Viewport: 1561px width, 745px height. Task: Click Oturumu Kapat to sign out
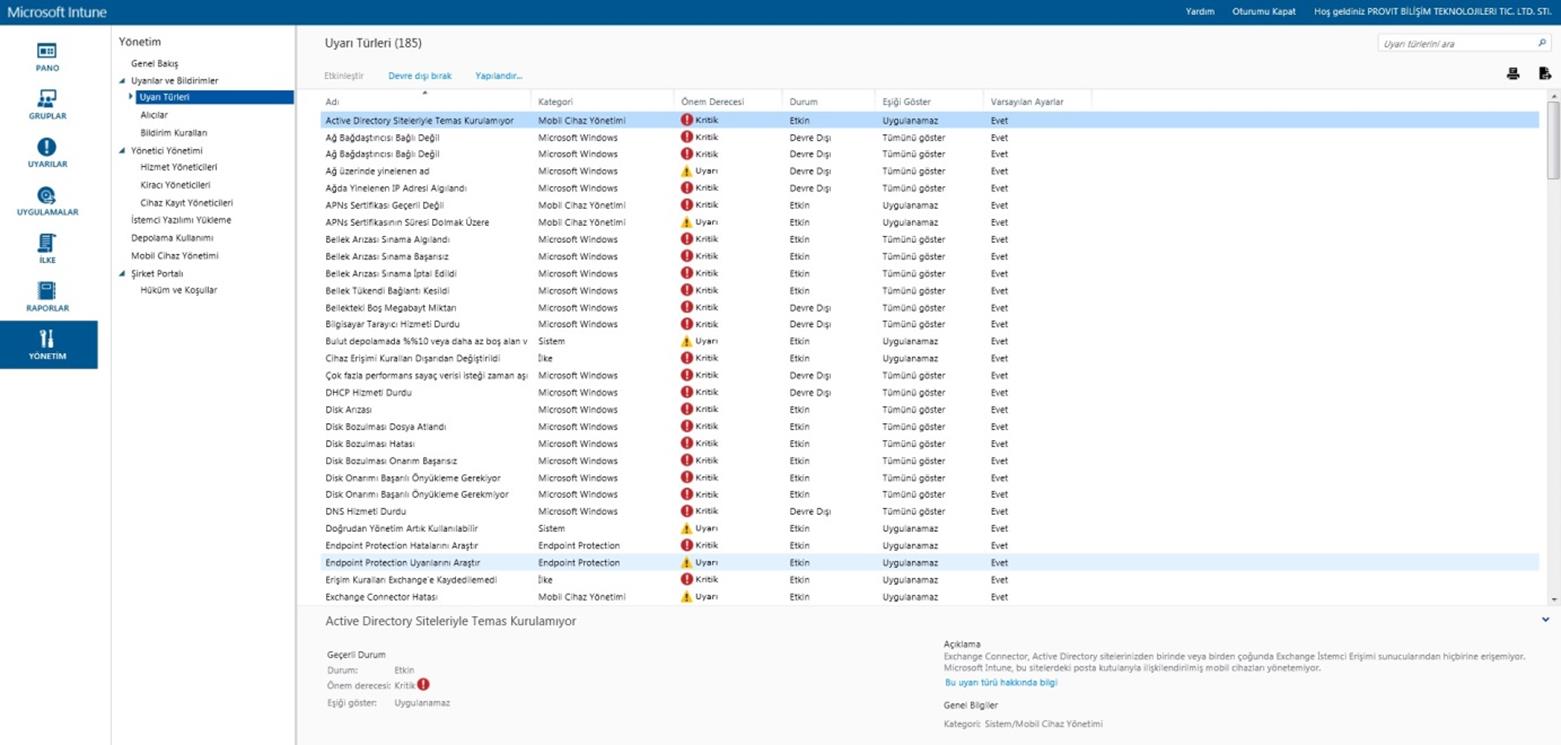pyautogui.click(x=1264, y=11)
